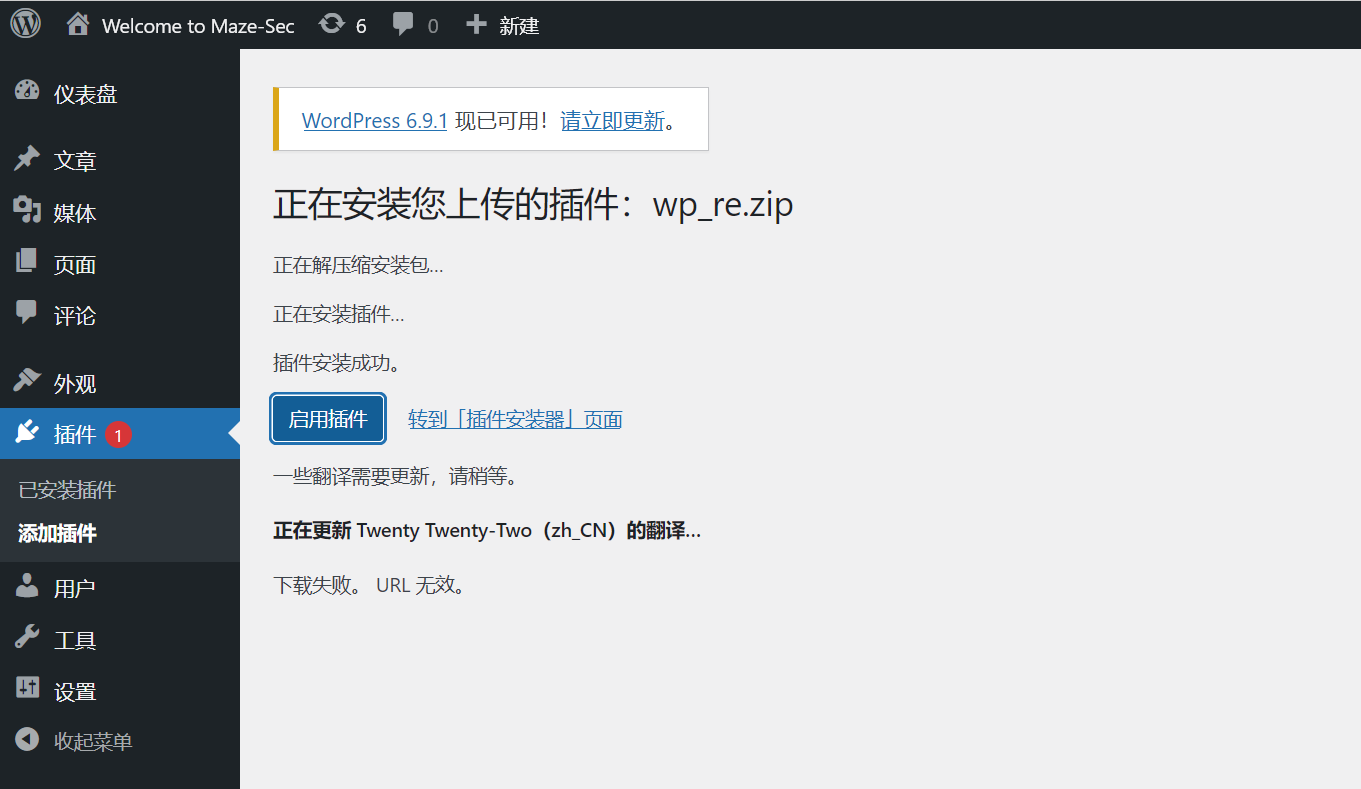
Task: Follow the 转到「插件安装器」页面 link
Action: 515,419
